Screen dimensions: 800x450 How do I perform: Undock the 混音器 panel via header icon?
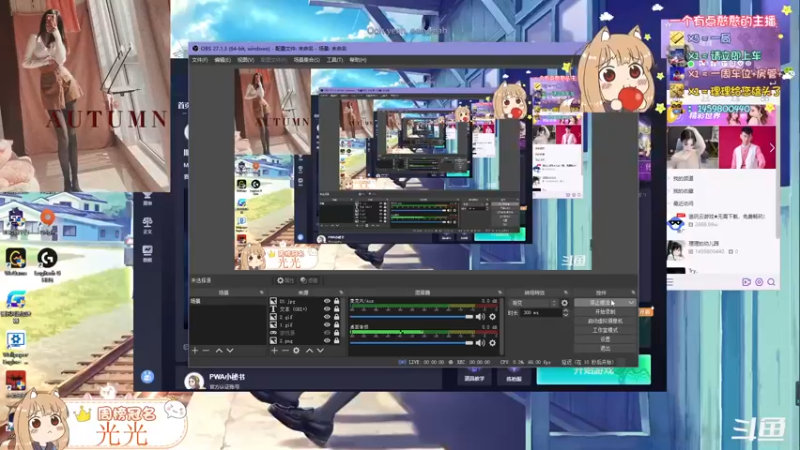point(500,292)
